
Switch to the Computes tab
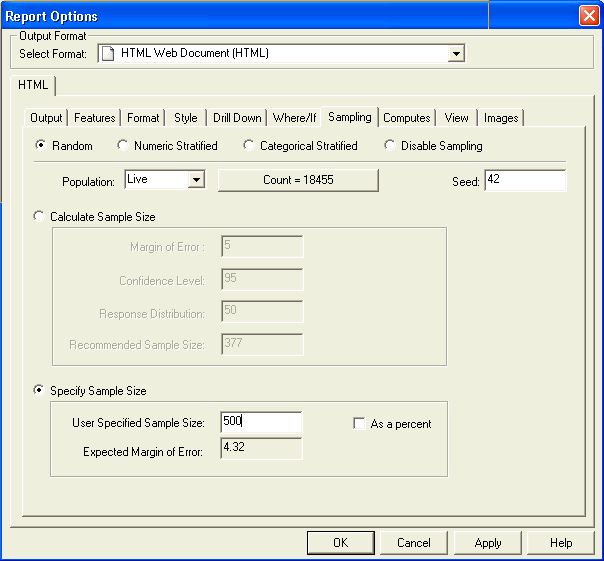click(x=407, y=118)
